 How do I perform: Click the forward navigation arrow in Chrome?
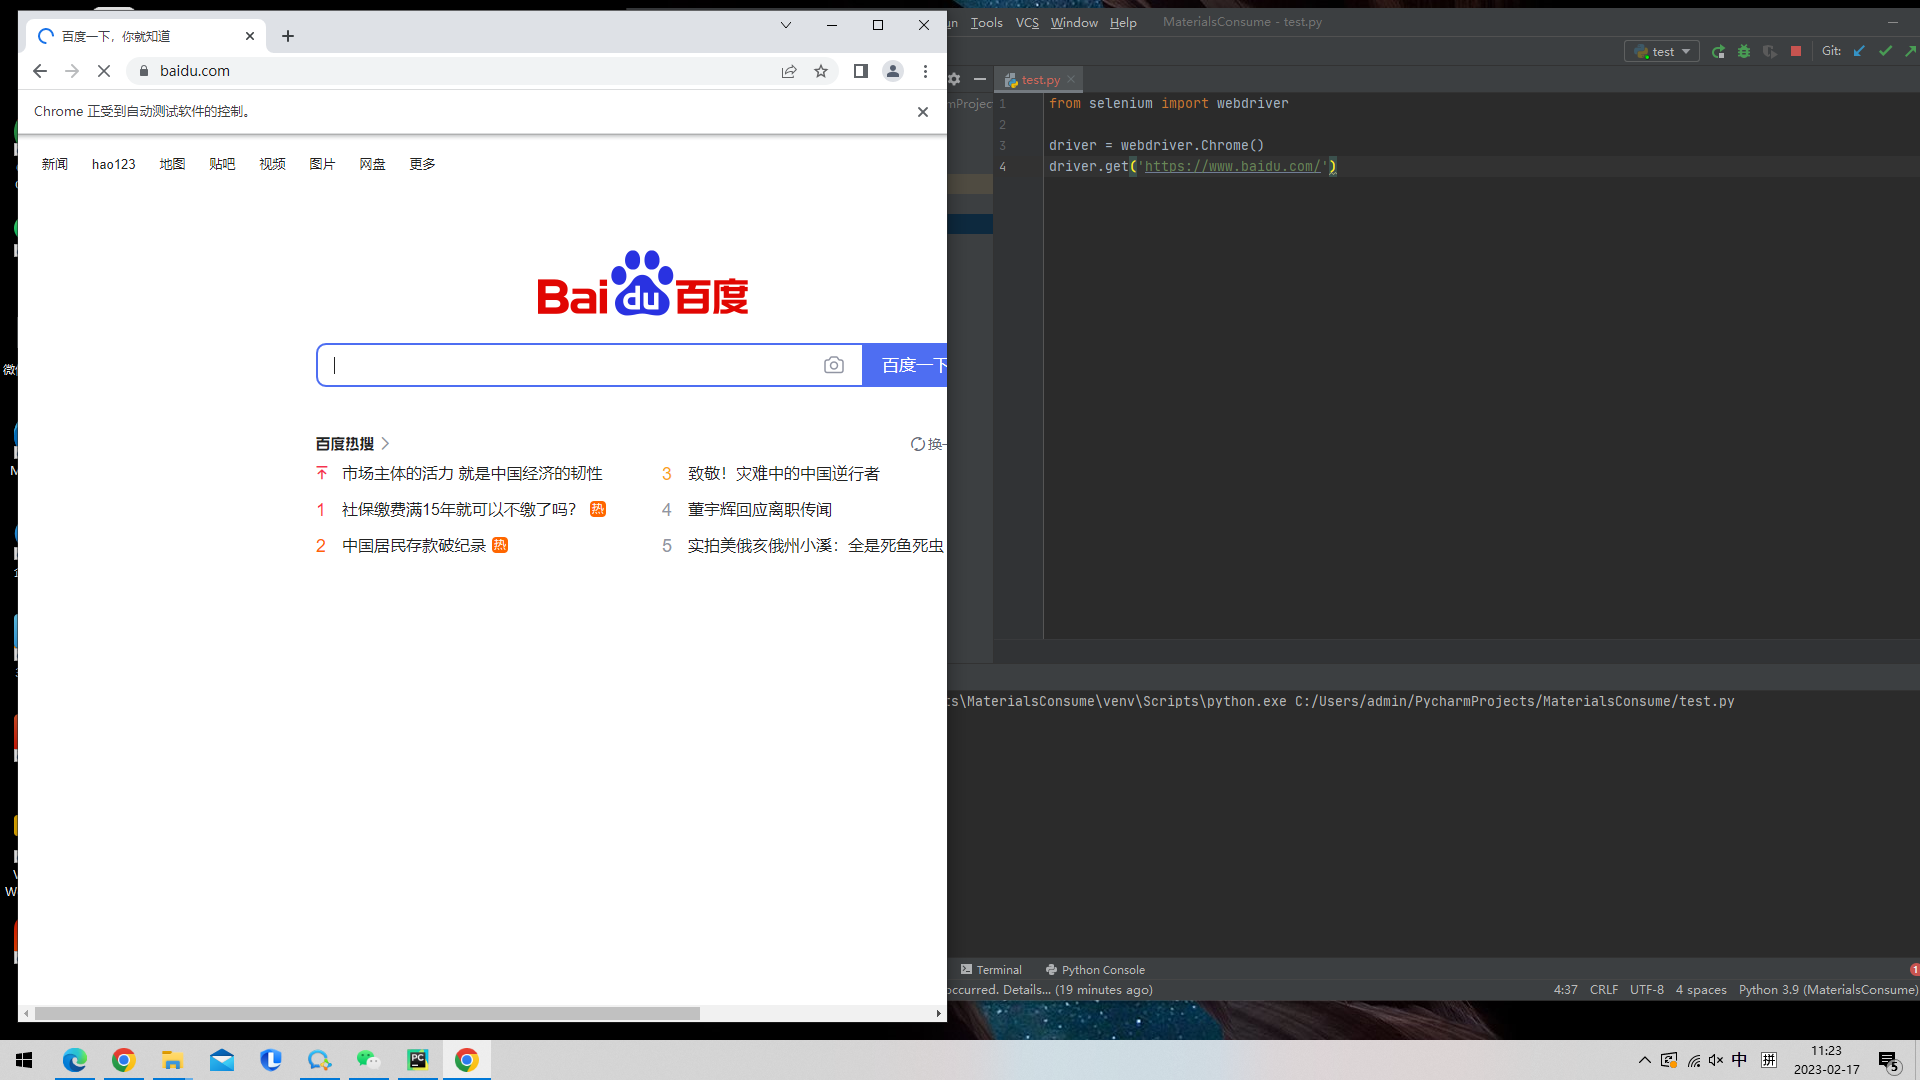coord(72,71)
